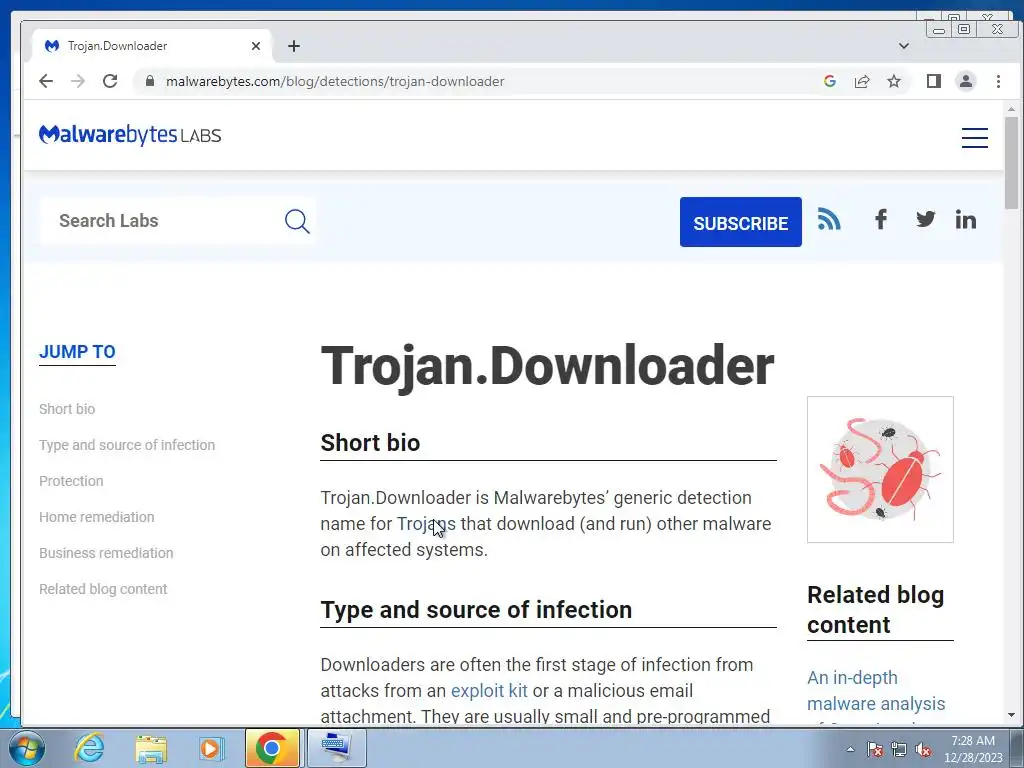Open the on-screen keyboard taskbar app
Screen dimensions: 1024x768
point(335,748)
